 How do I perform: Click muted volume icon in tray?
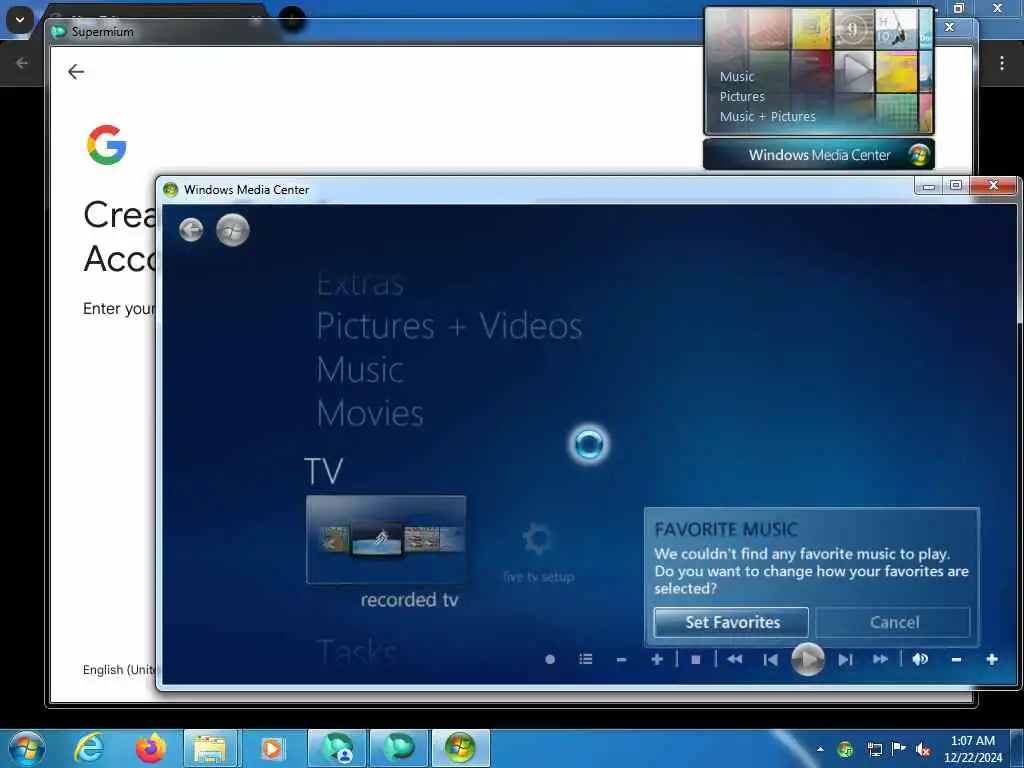tap(923, 749)
